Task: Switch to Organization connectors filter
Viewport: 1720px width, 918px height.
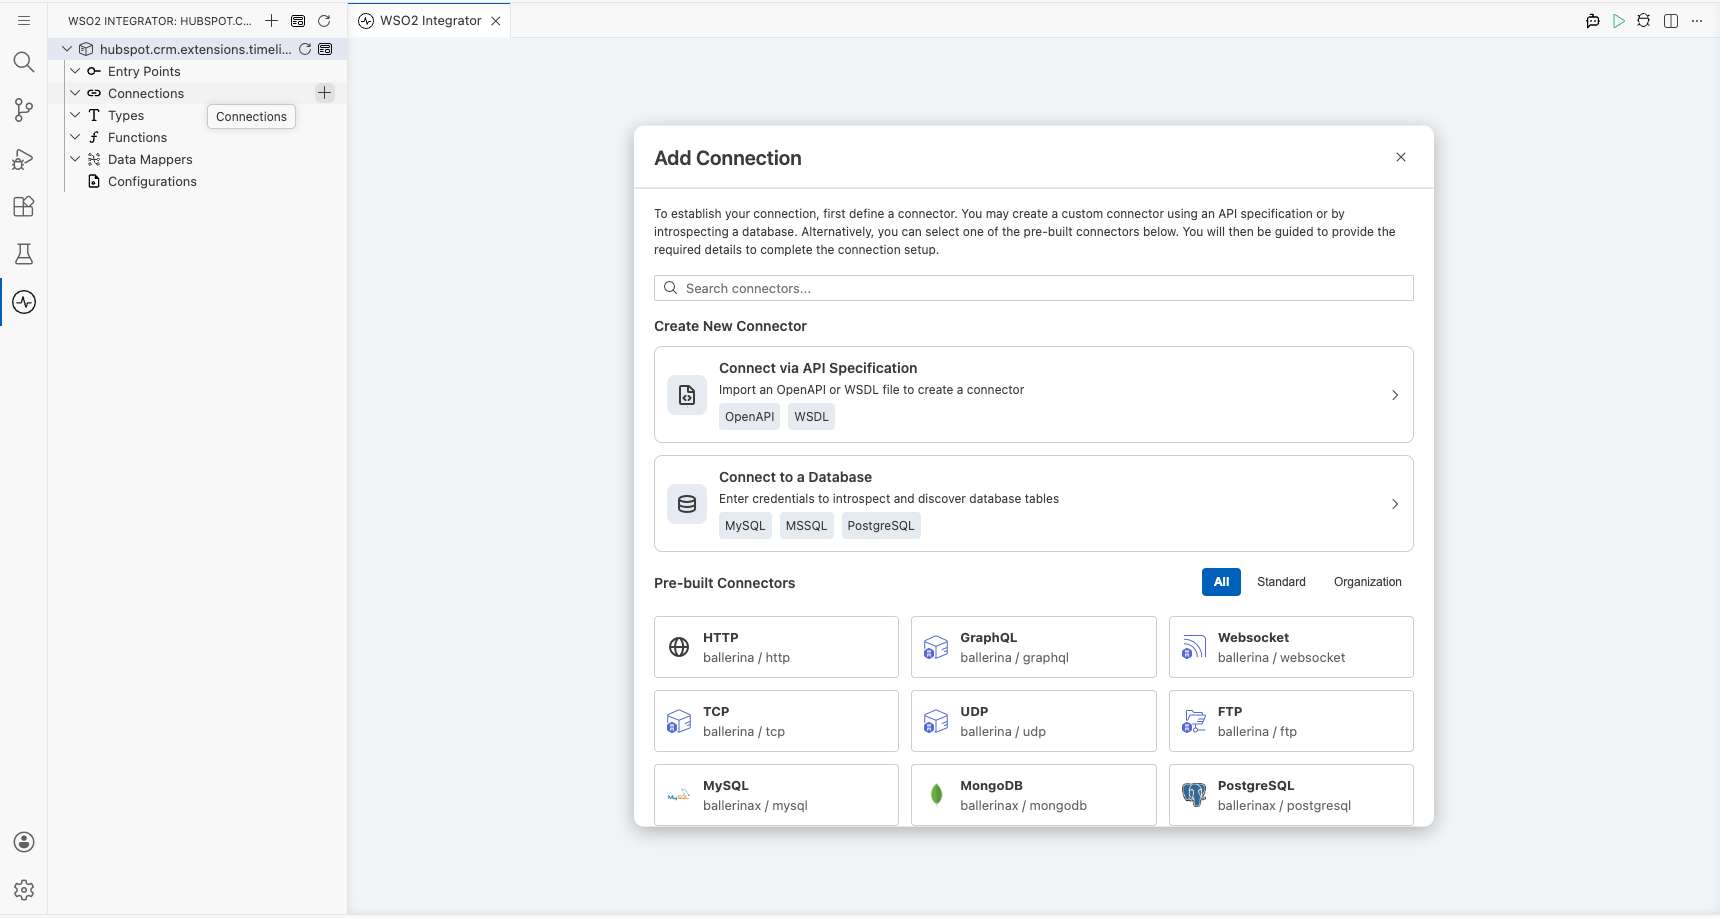Action: [x=1367, y=582]
